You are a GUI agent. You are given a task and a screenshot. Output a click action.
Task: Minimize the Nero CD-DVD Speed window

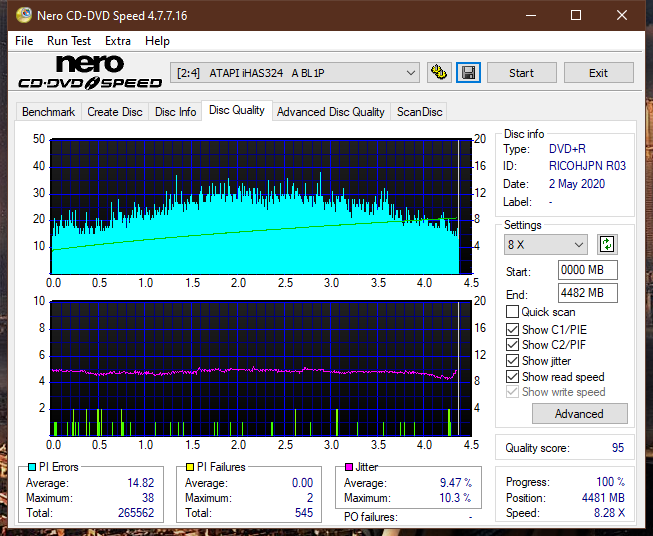pos(531,15)
